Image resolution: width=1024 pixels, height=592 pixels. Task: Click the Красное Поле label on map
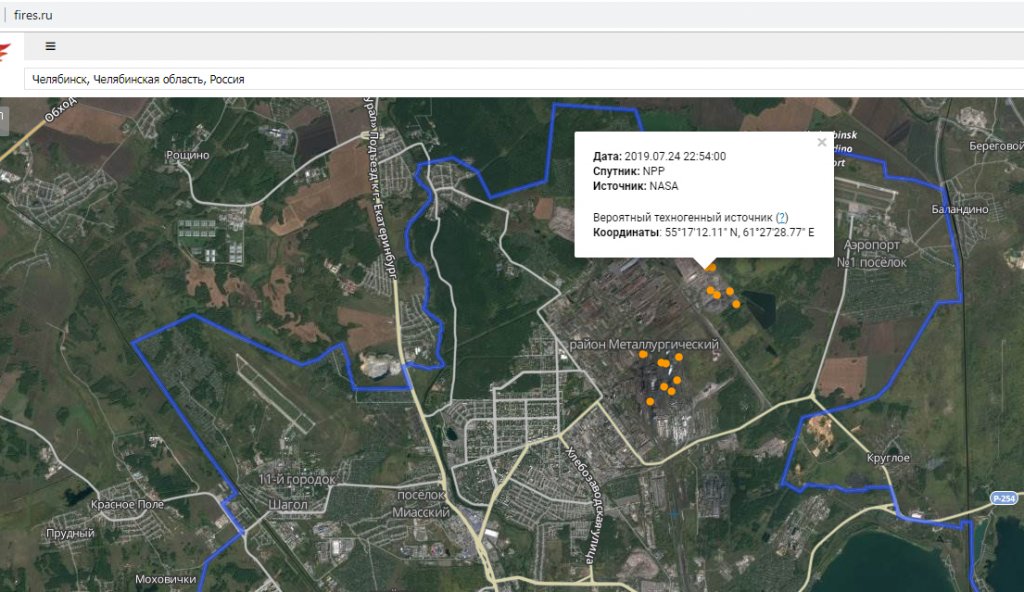[126, 504]
